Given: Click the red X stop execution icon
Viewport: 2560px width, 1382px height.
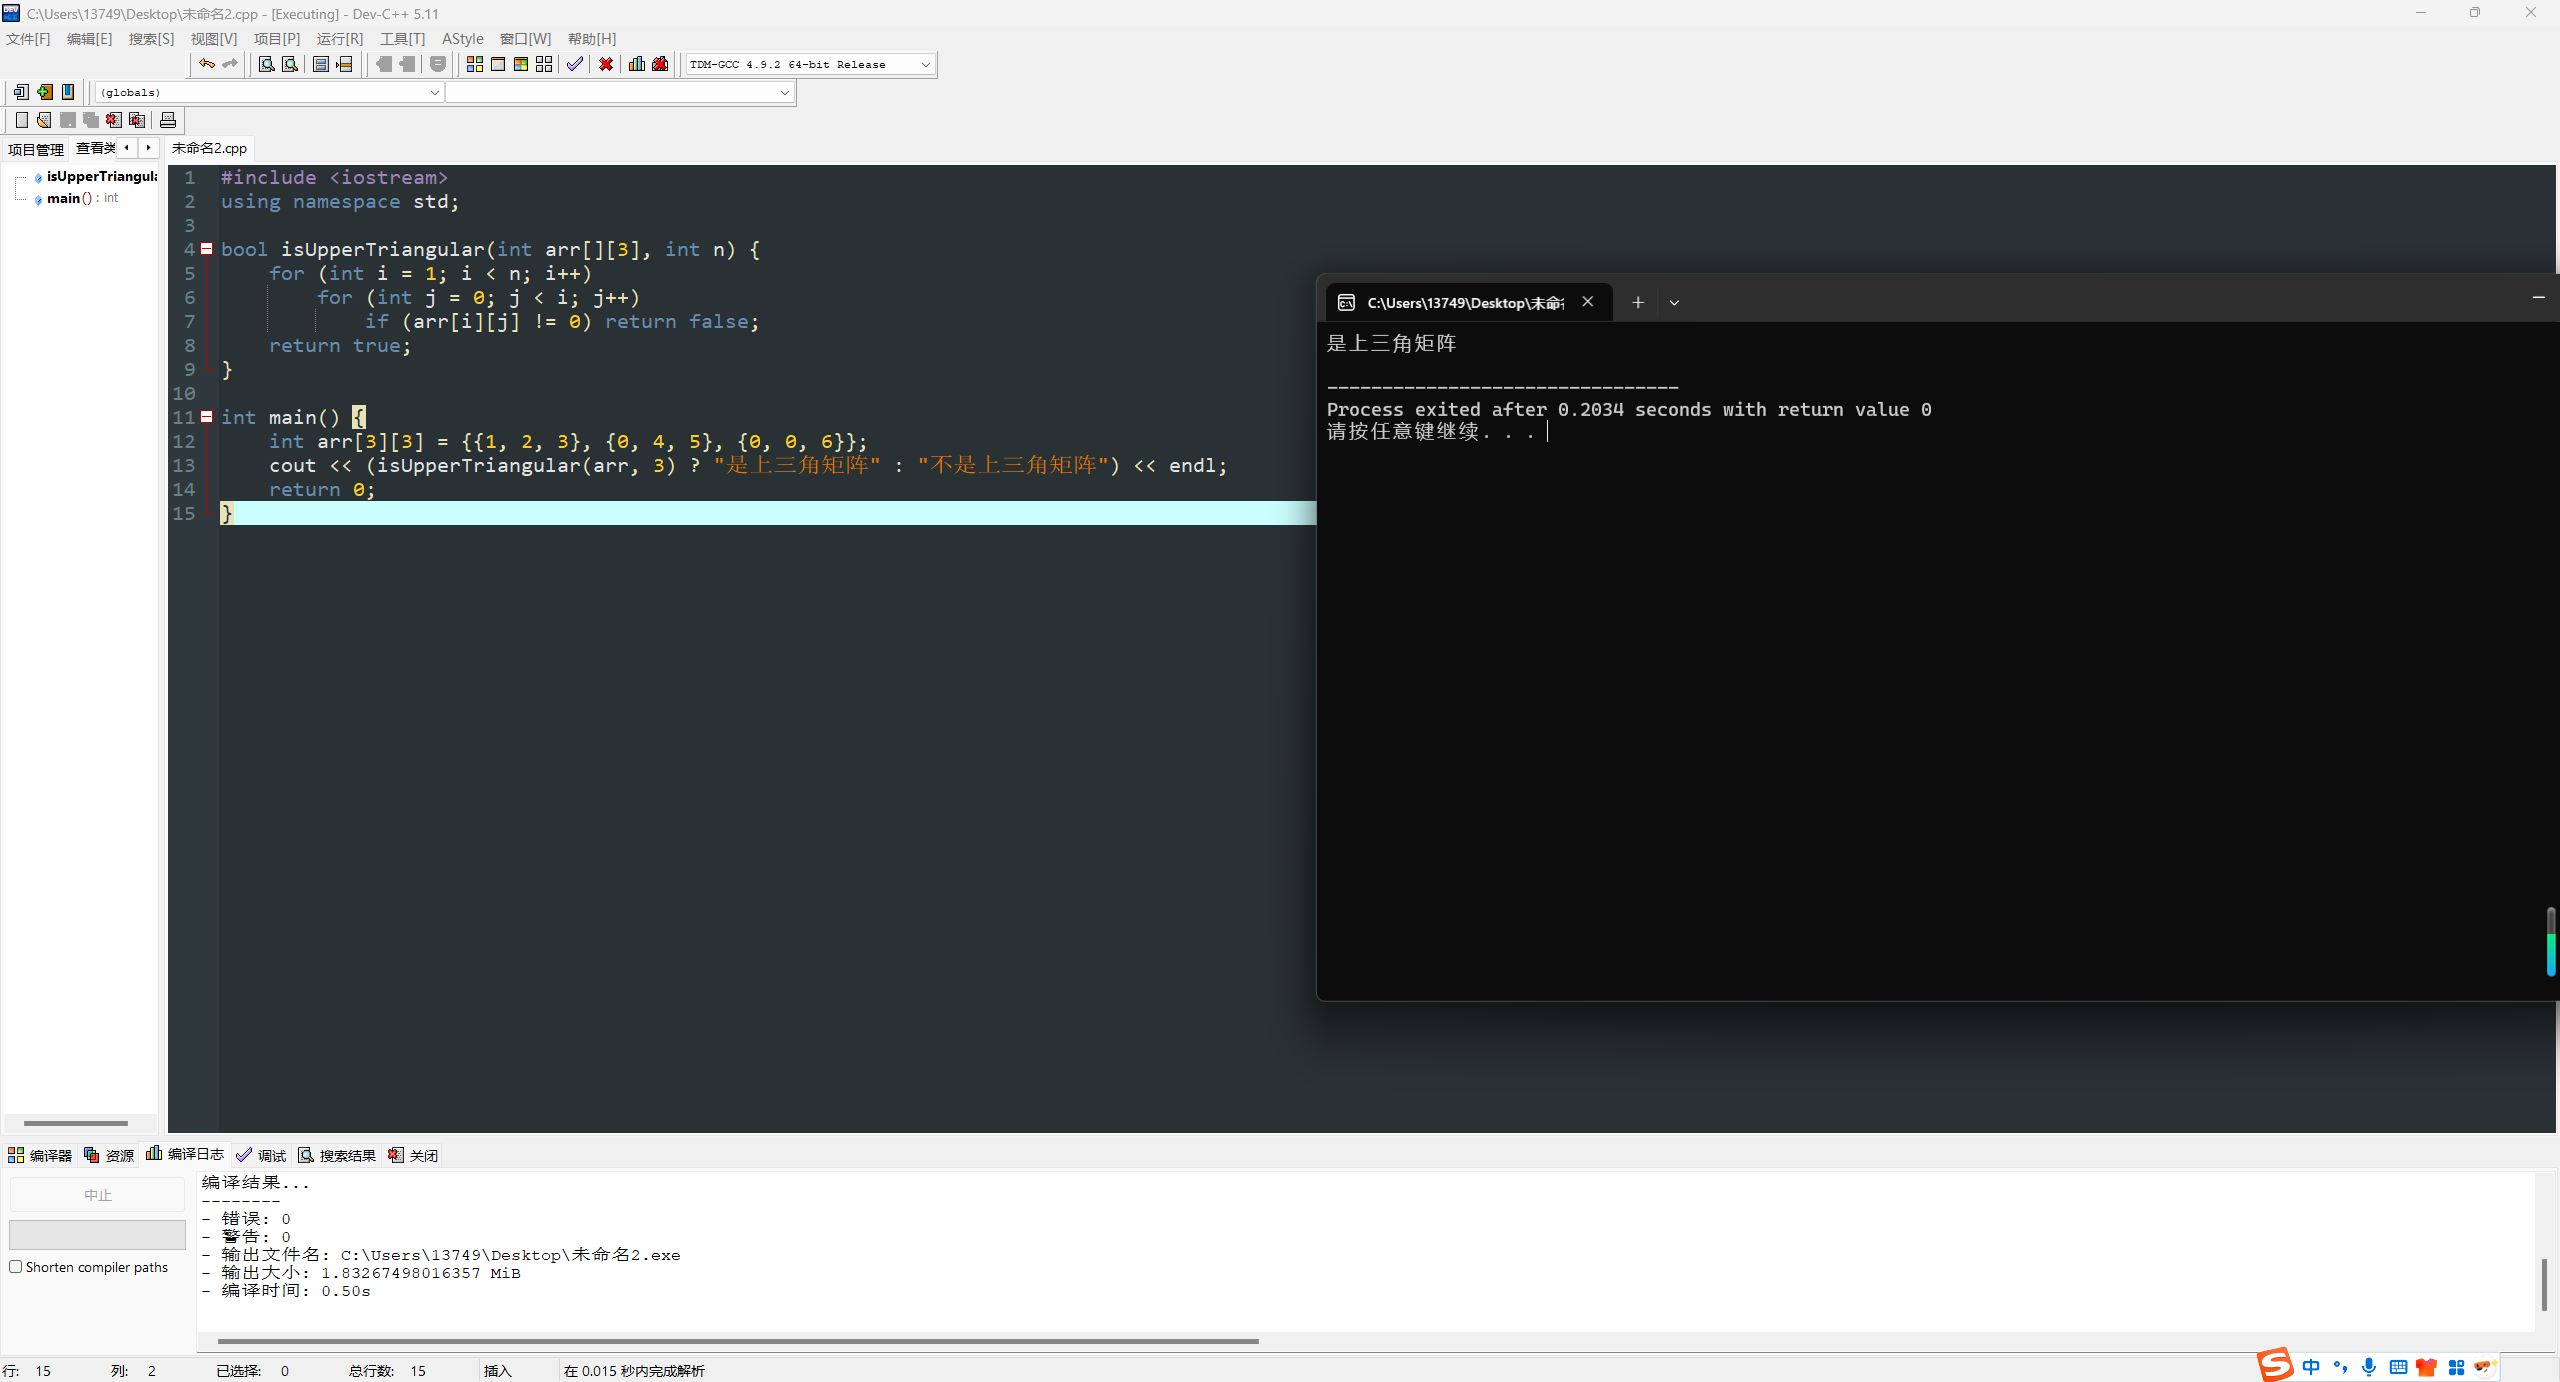Looking at the screenshot, I should pos(606,64).
